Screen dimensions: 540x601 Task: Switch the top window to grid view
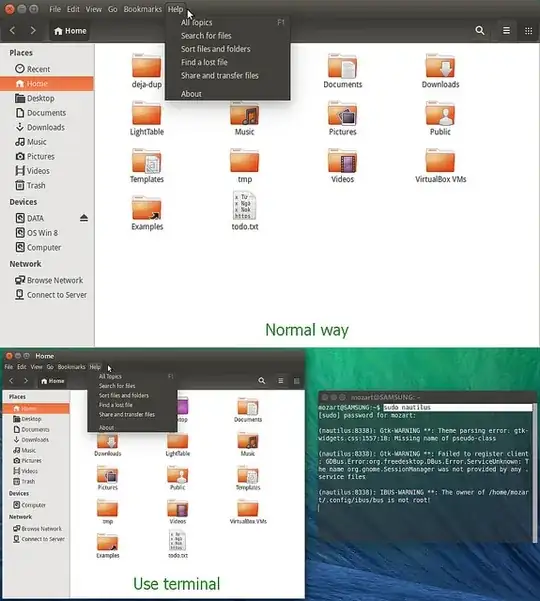(x=529, y=31)
